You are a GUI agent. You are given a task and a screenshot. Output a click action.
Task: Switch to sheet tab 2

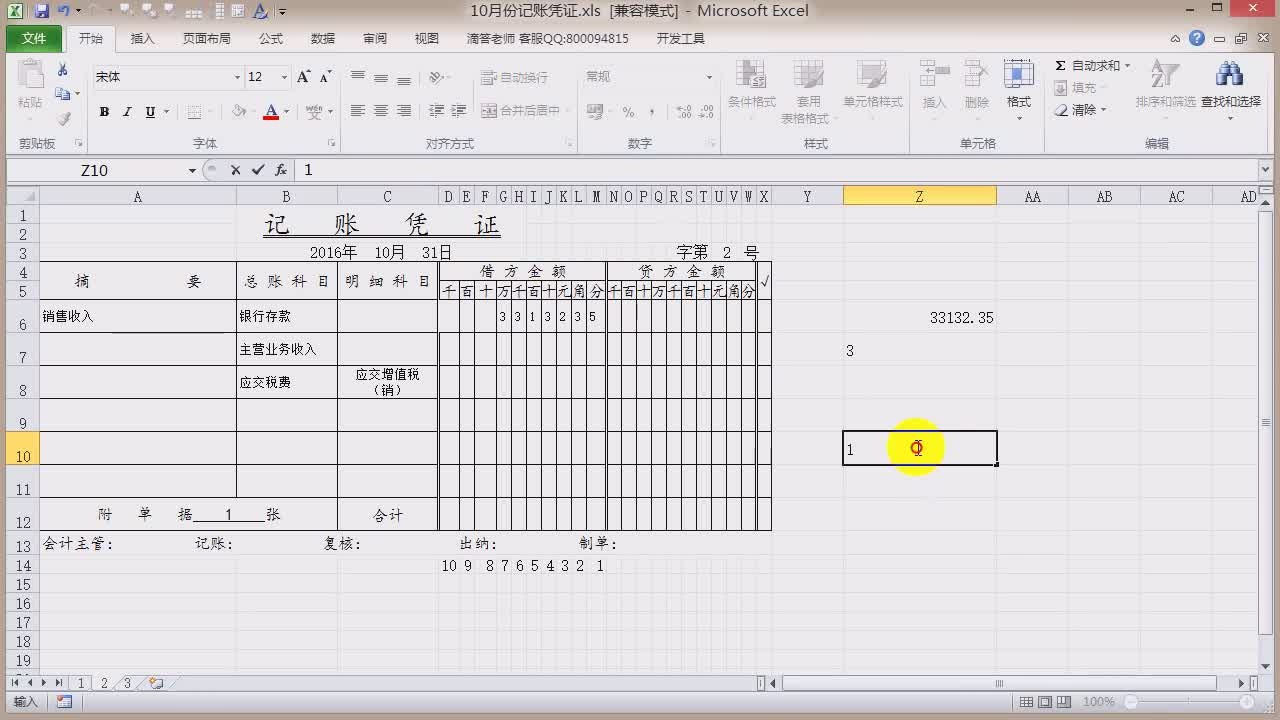[104, 683]
